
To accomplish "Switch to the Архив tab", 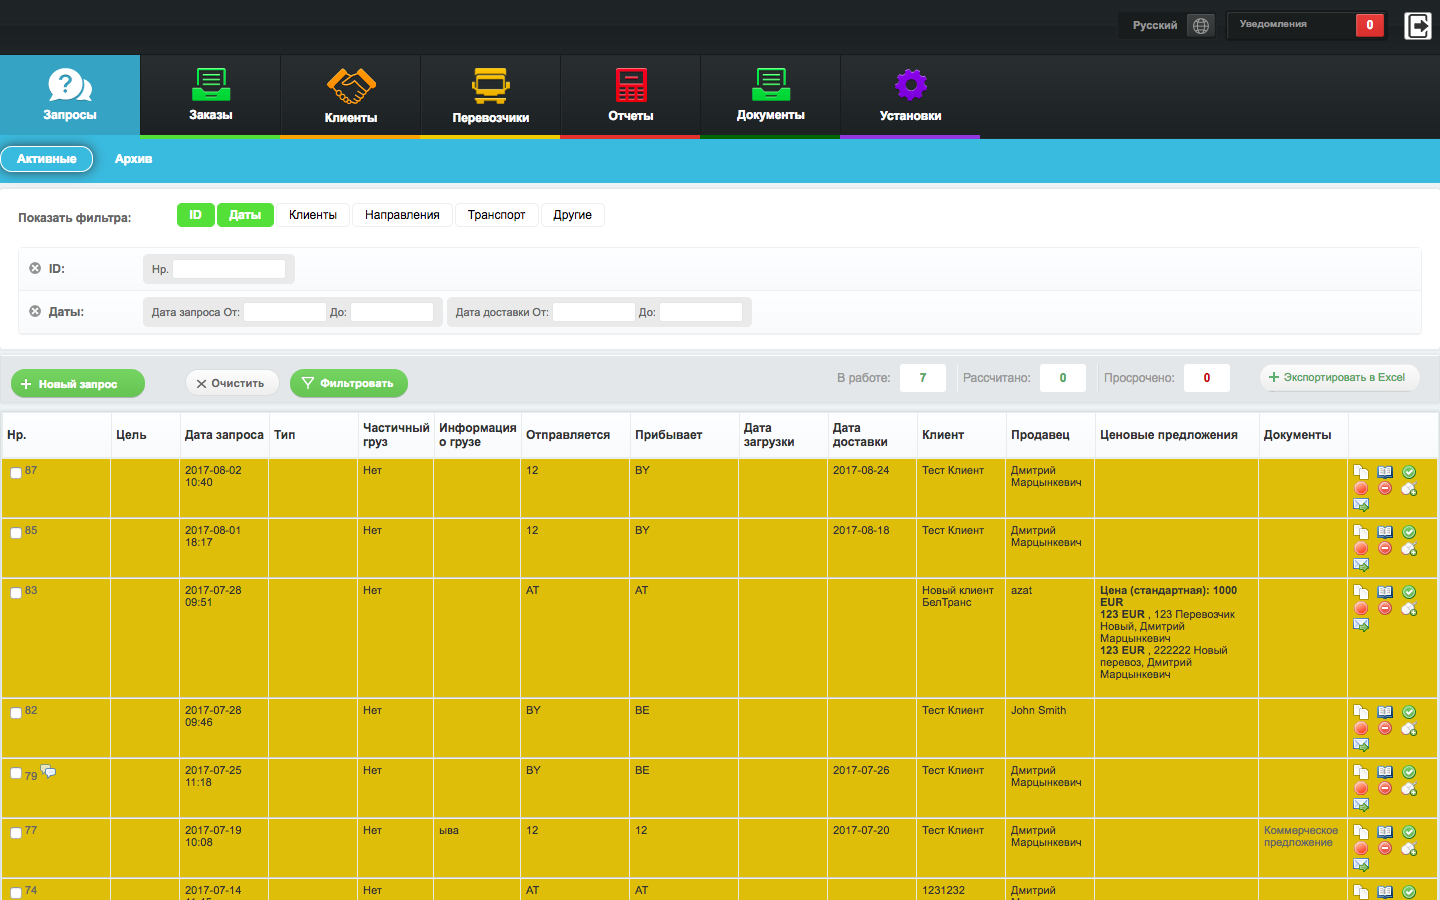I will [x=133, y=159].
